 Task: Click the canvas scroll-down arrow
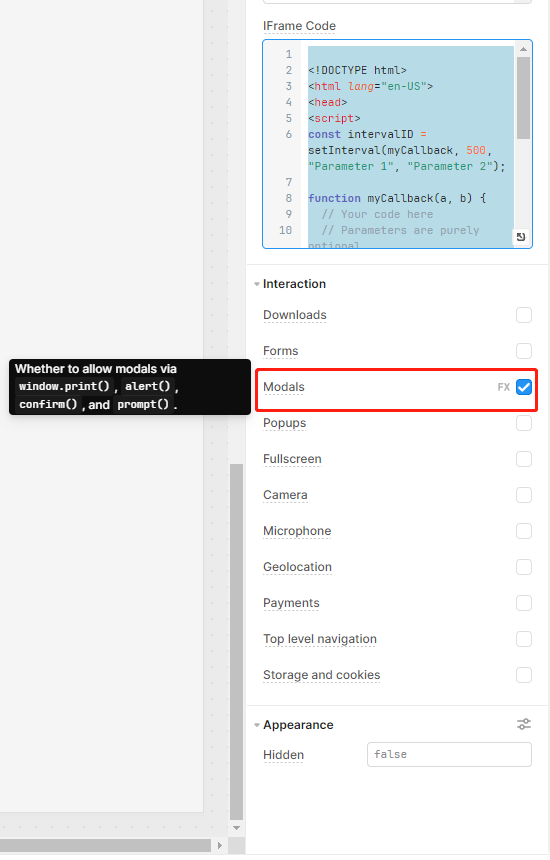coord(236,828)
